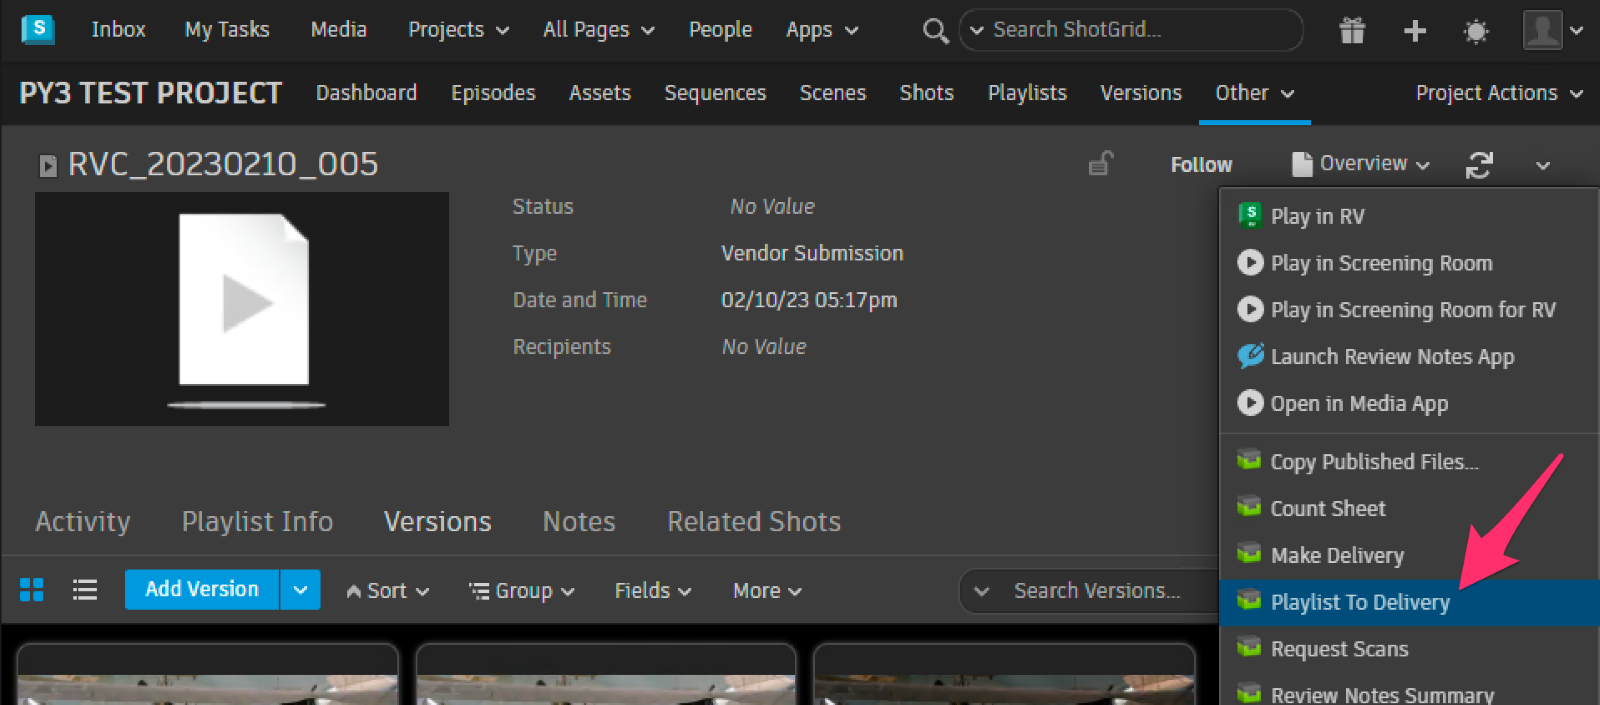
Task: Switch to the Playlist Info tab
Action: pos(257,521)
